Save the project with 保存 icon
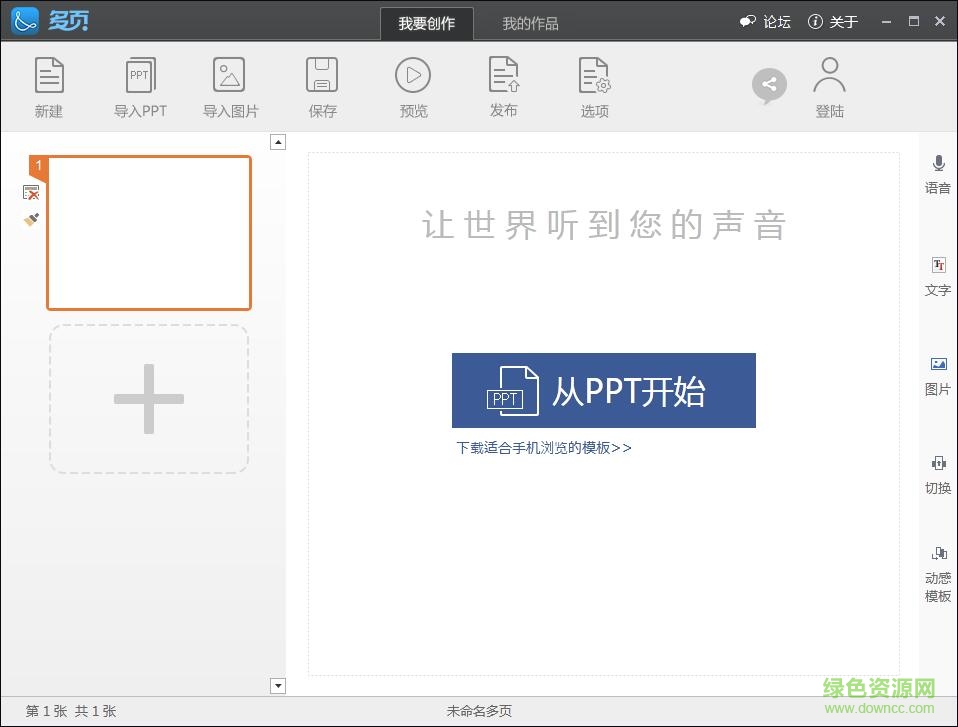This screenshot has width=958, height=727. click(322, 76)
